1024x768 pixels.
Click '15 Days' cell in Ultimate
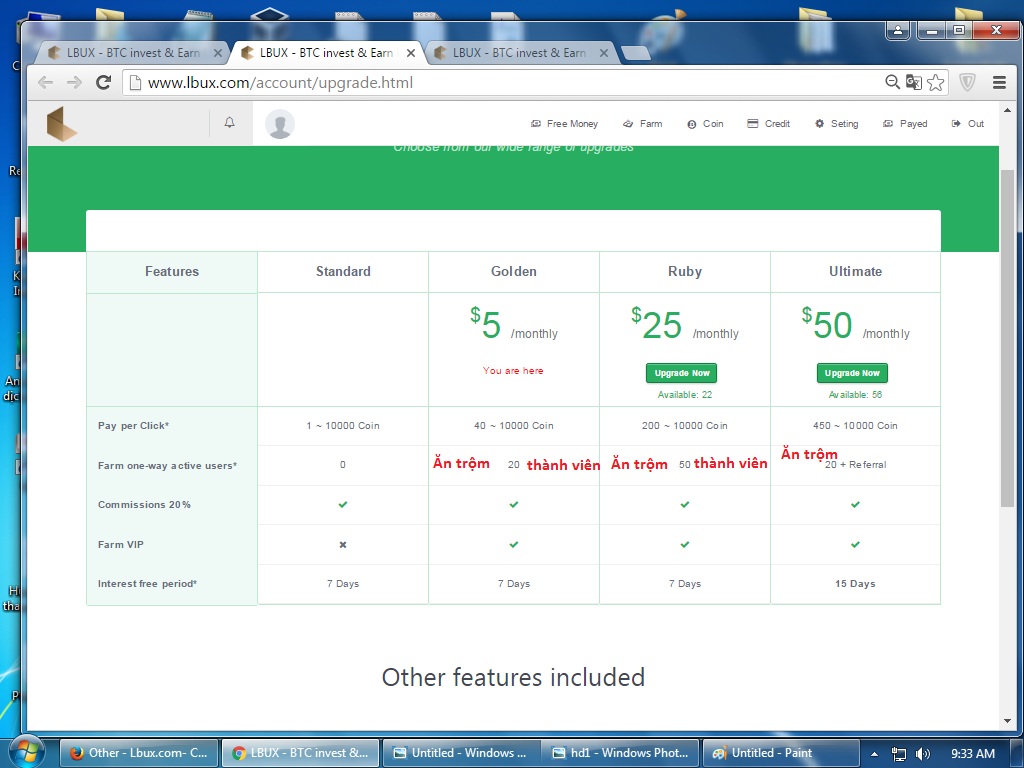pyautogui.click(x=855, y=583)
